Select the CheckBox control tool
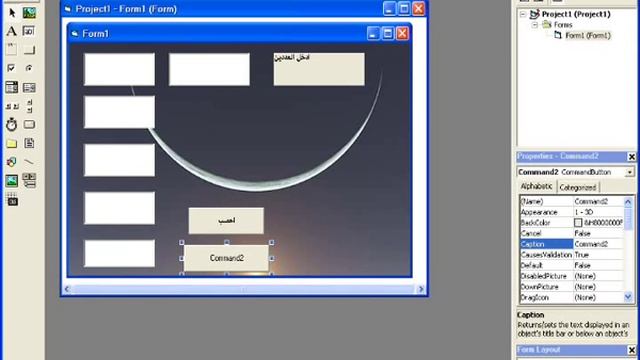Viewport: 640px width, 360px height. click(12, 68)
